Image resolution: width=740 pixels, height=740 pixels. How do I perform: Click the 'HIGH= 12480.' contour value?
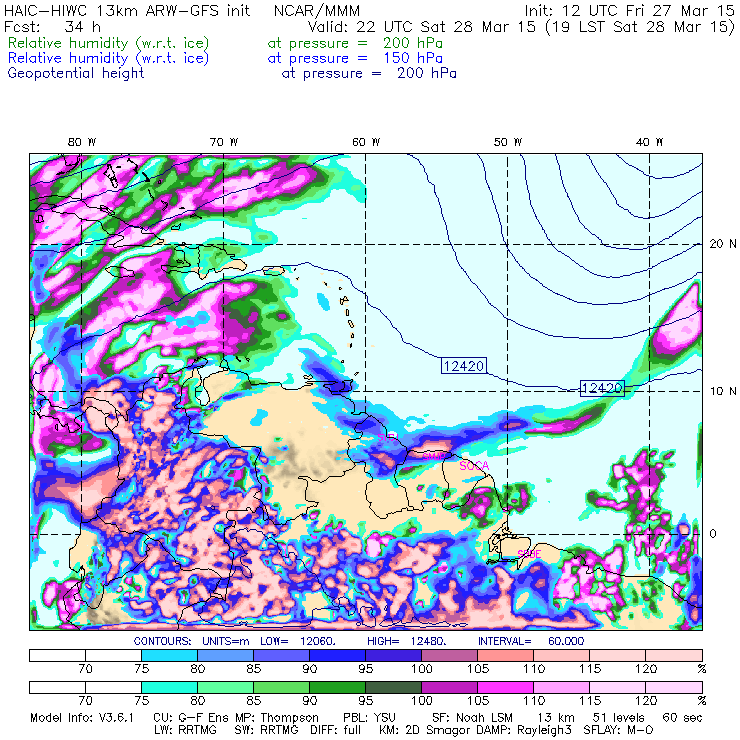coord(407,641)
